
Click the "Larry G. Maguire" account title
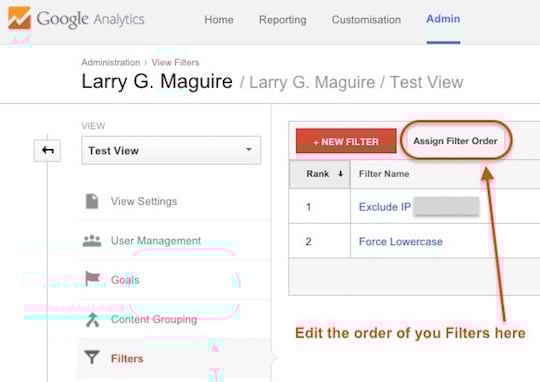tap(157, 82)
